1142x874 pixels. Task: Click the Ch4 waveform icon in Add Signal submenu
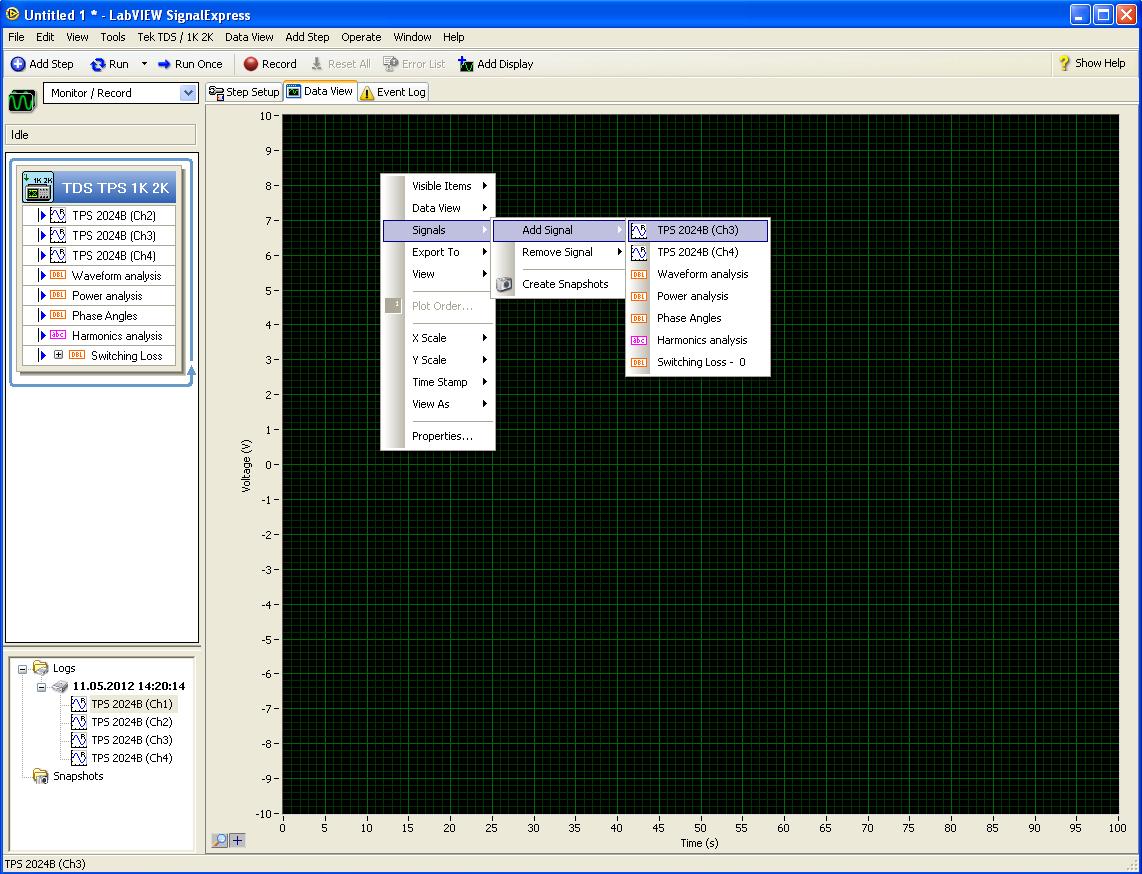point(639,252)
